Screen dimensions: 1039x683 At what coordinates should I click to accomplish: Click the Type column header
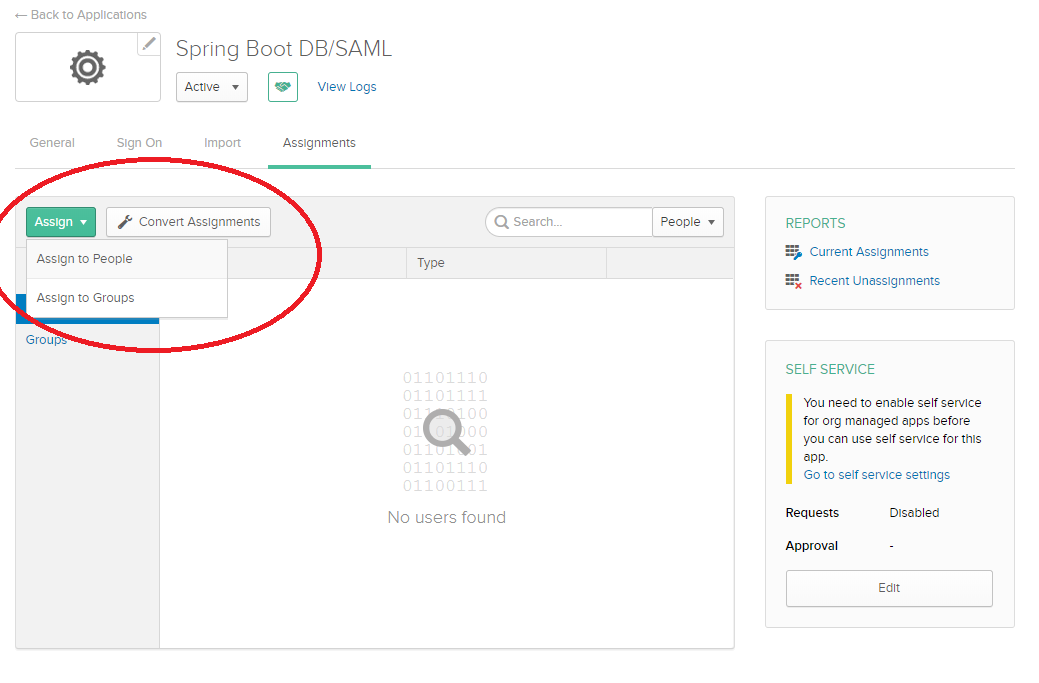coord(431,263)
